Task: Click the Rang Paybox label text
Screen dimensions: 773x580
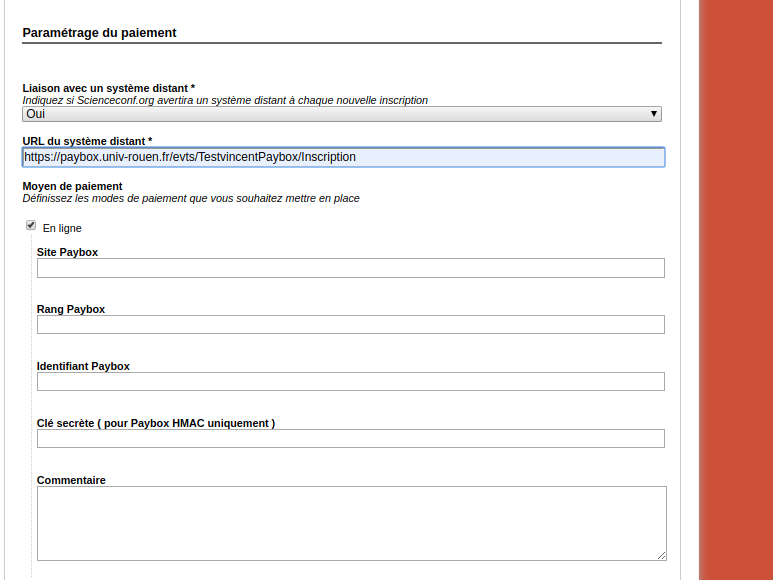Action: (71, 310)
